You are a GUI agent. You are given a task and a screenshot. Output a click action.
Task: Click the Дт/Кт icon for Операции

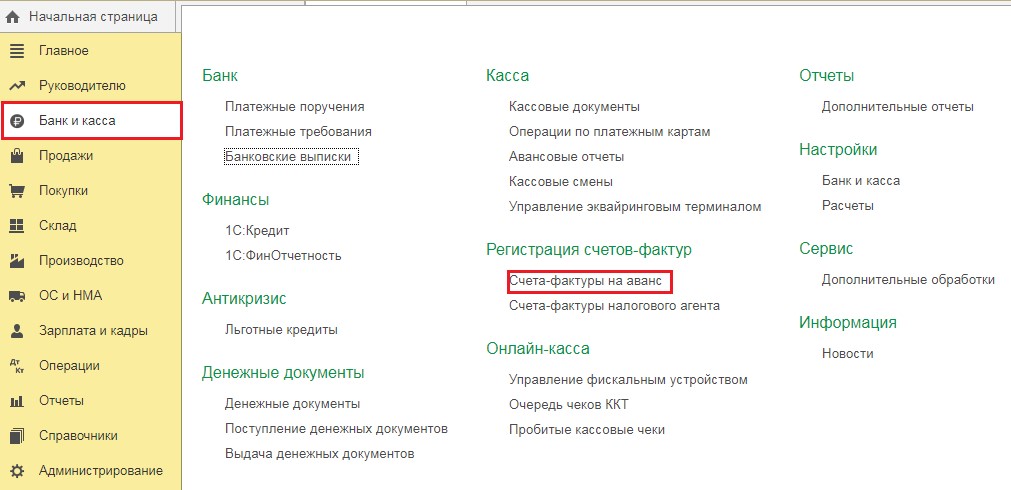coord(17,366)
